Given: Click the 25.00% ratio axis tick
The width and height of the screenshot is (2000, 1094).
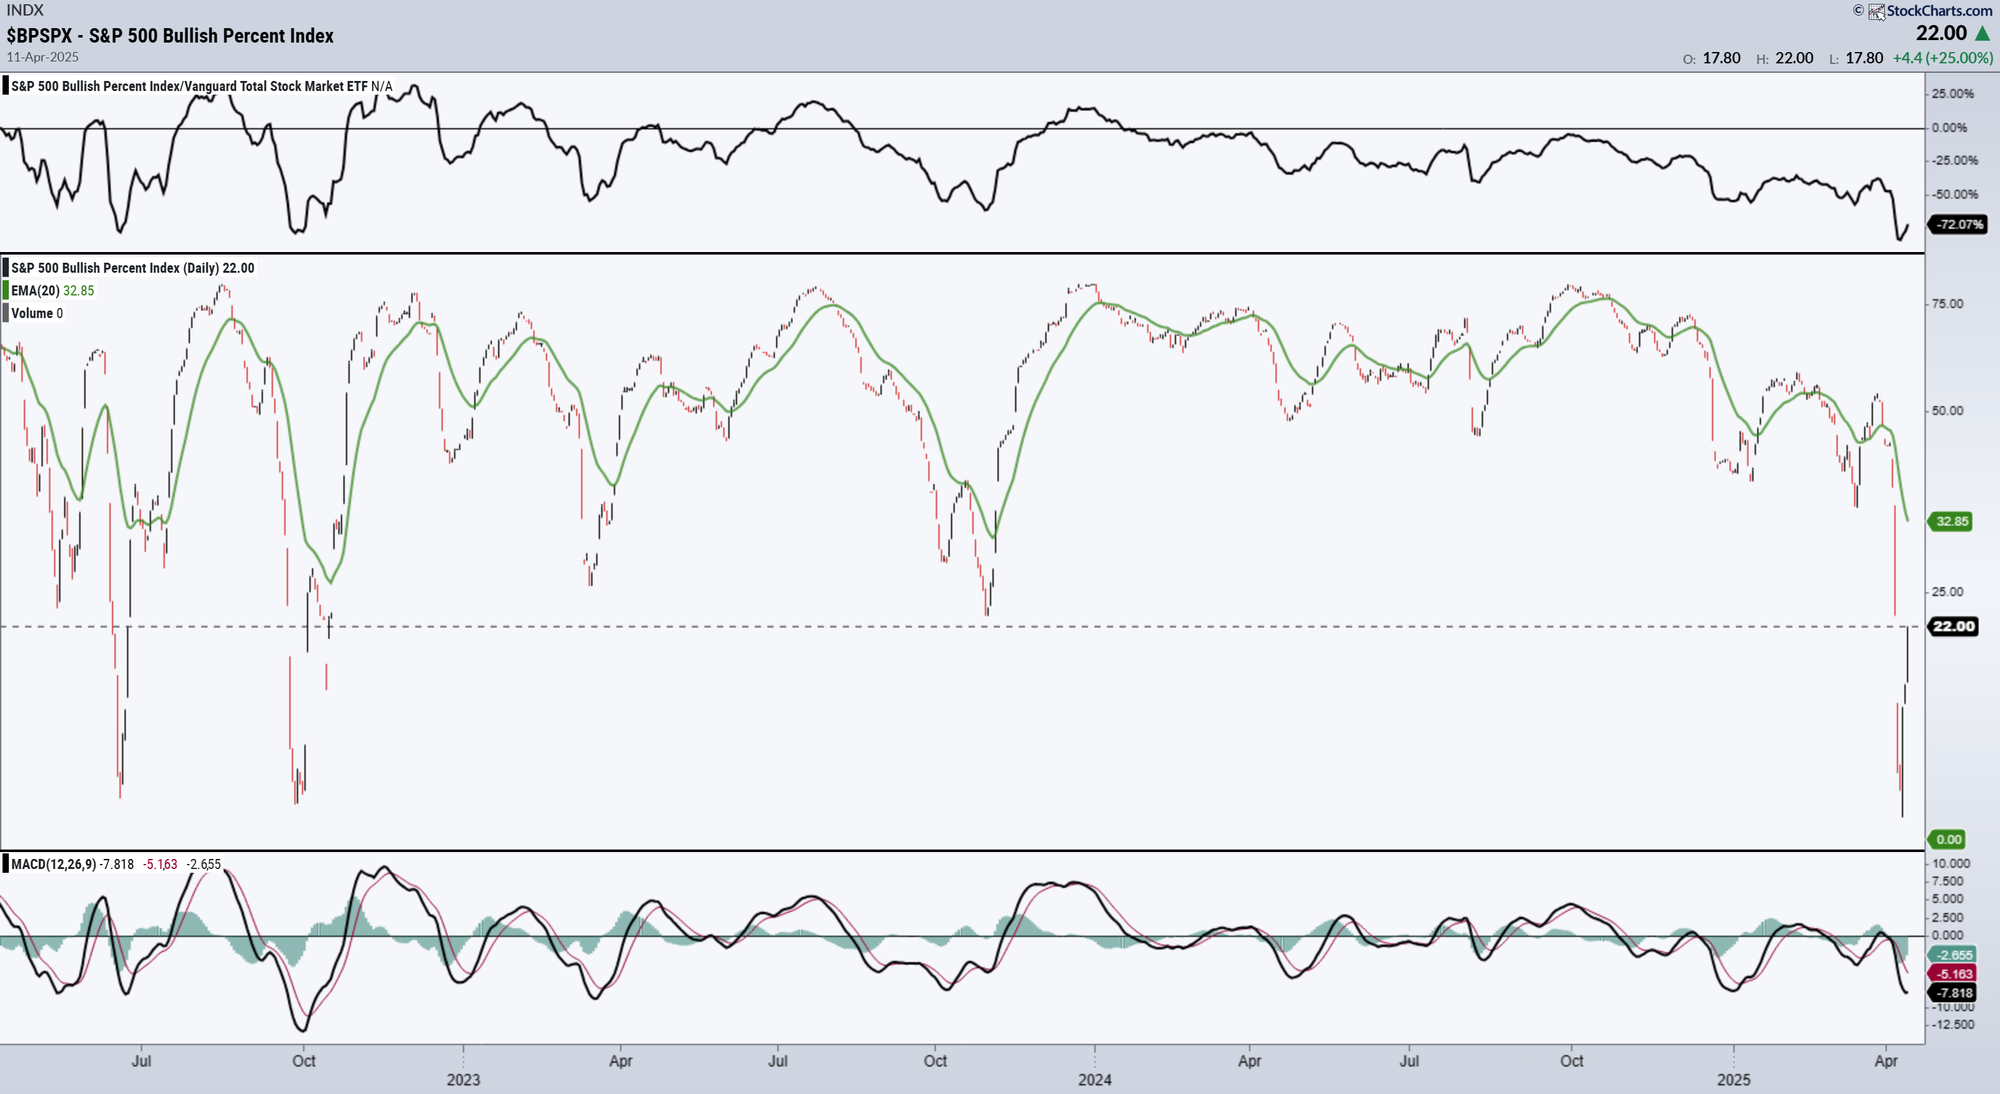Looking at the screenshot, I should 1953,94.
